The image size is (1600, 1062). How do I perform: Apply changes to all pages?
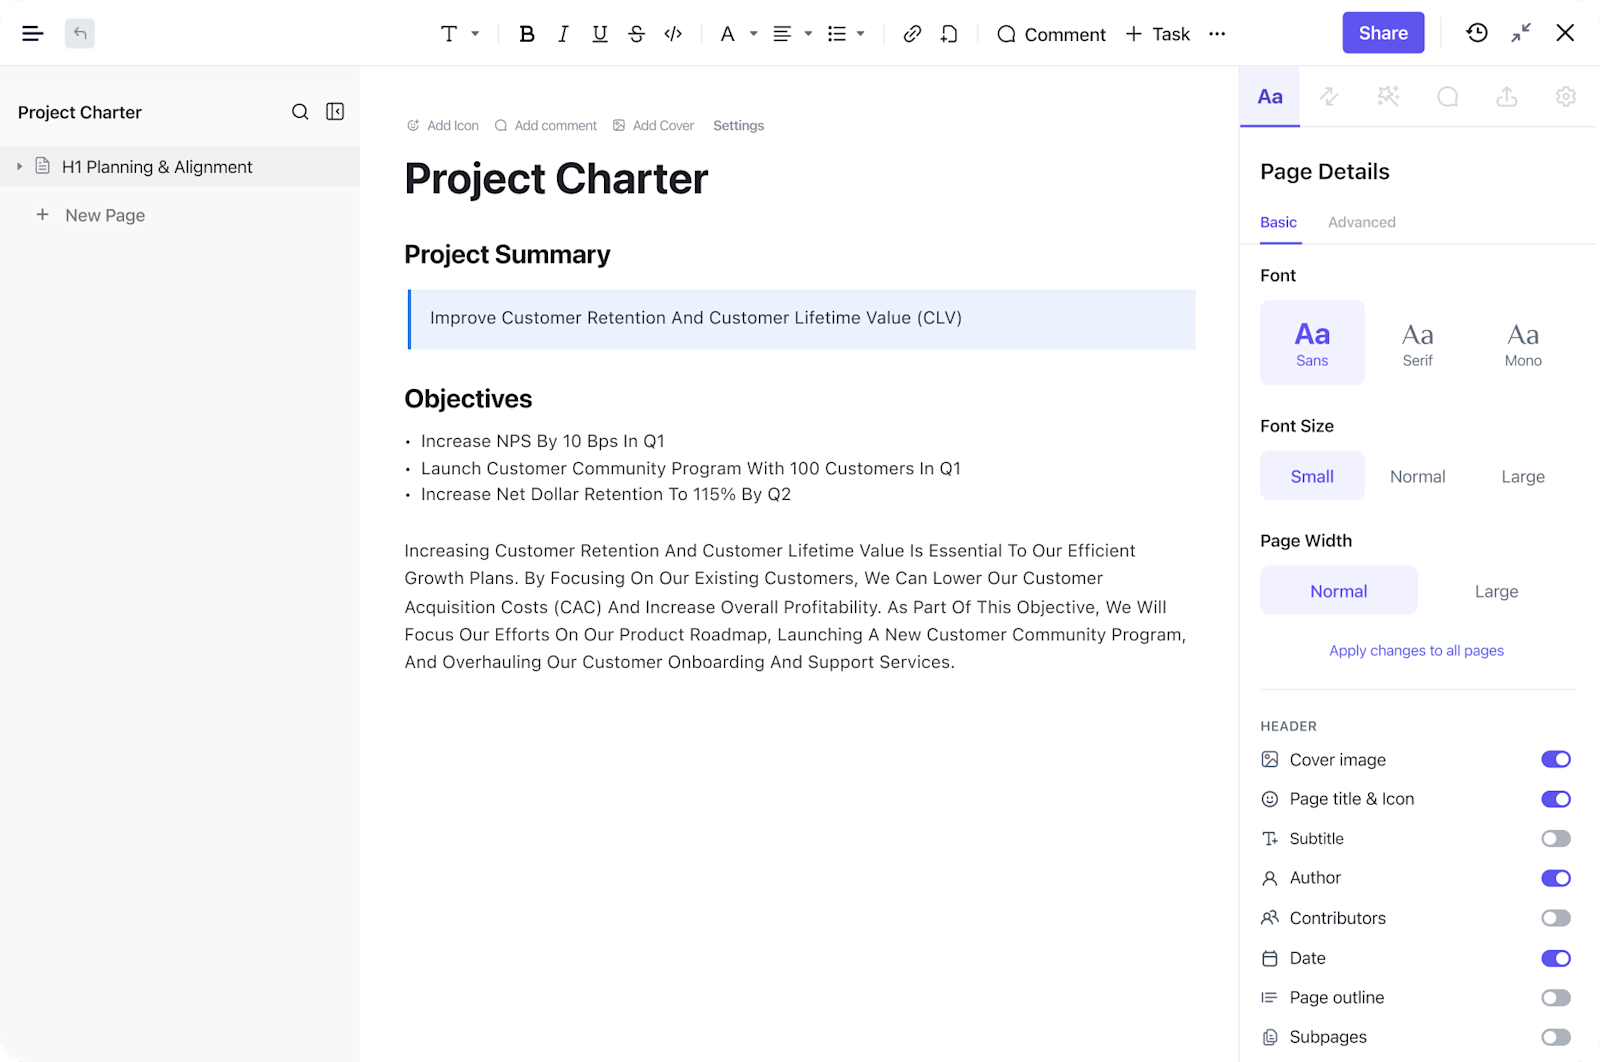(x=1416, y=650)
